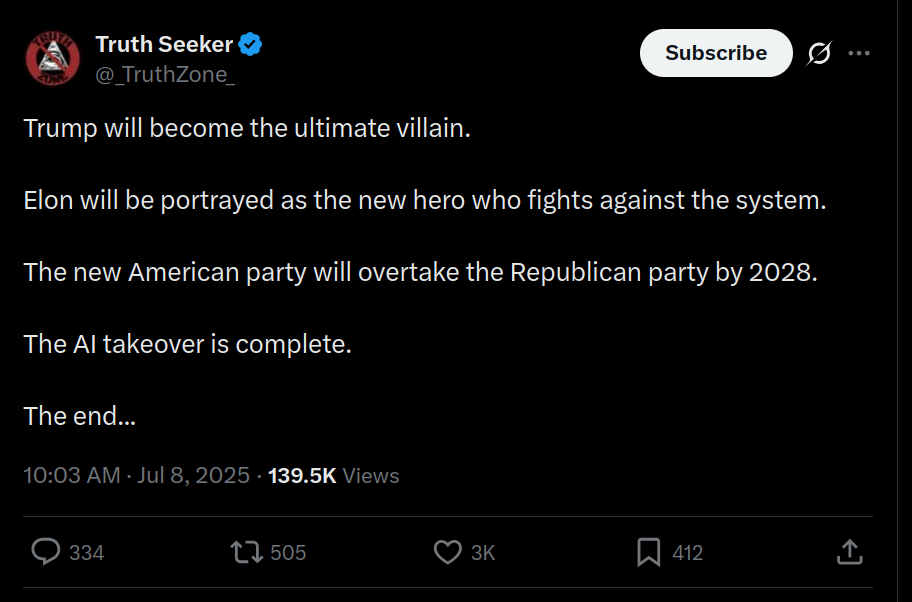Click the Truth Seeker profile avatar
The height and width of the screenshot is (602, 912).
tap(54, 59)
